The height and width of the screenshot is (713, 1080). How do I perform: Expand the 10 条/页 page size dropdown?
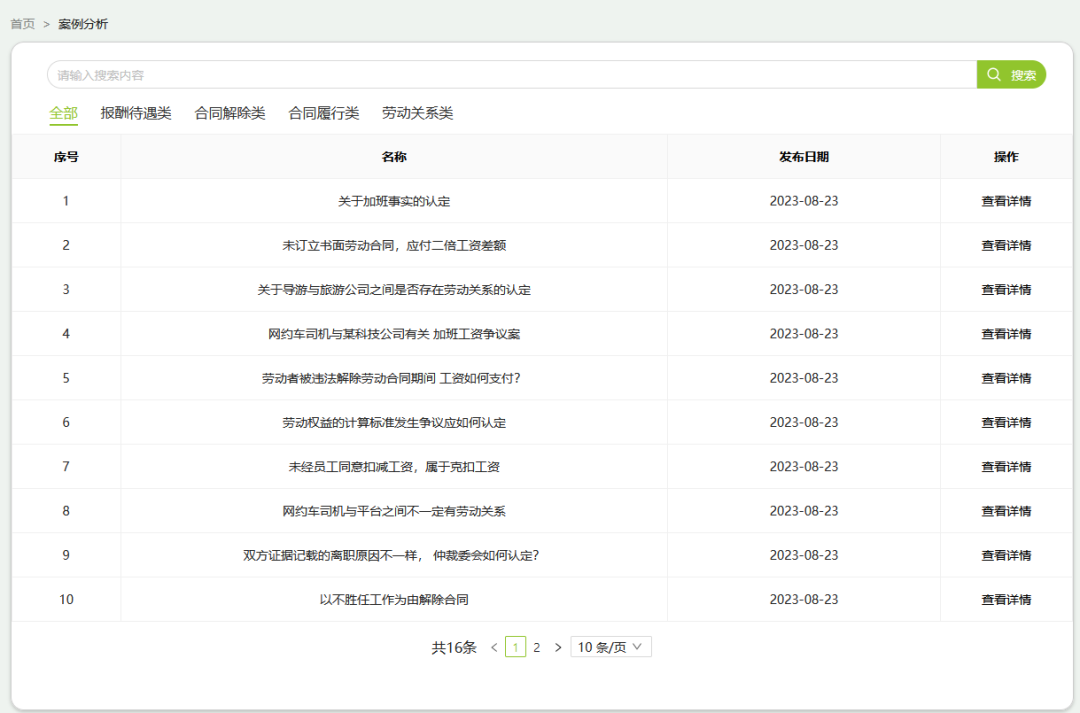tap(611, 647)
